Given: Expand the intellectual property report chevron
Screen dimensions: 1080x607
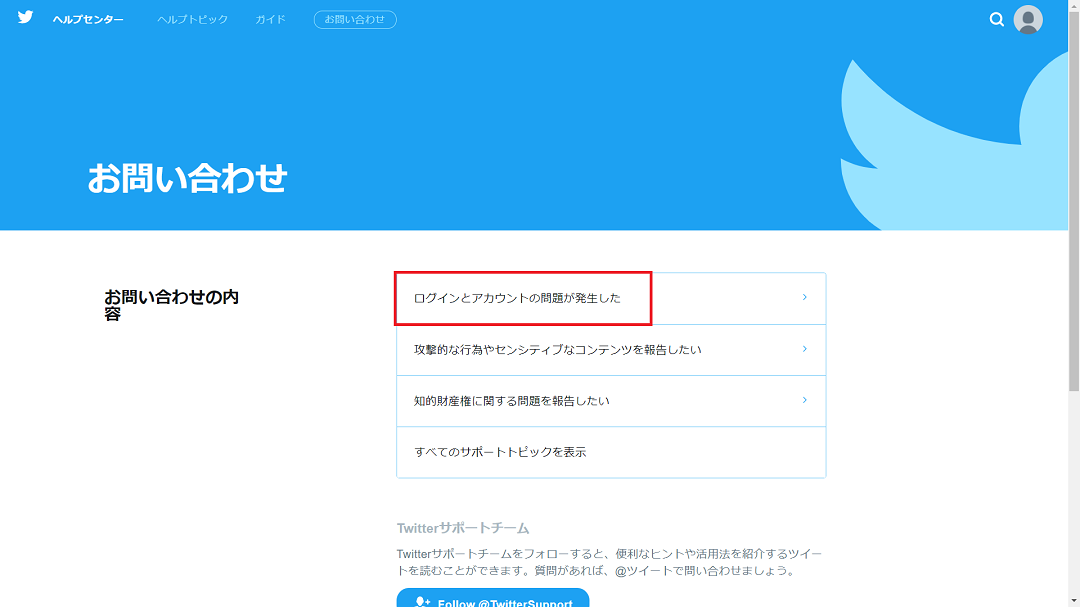Looking at the screenshot, I should point(804,400).
